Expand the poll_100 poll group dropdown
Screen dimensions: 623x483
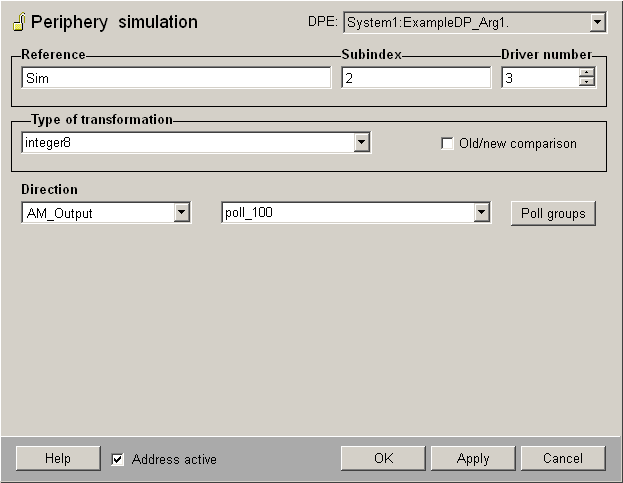coord(482,213)
